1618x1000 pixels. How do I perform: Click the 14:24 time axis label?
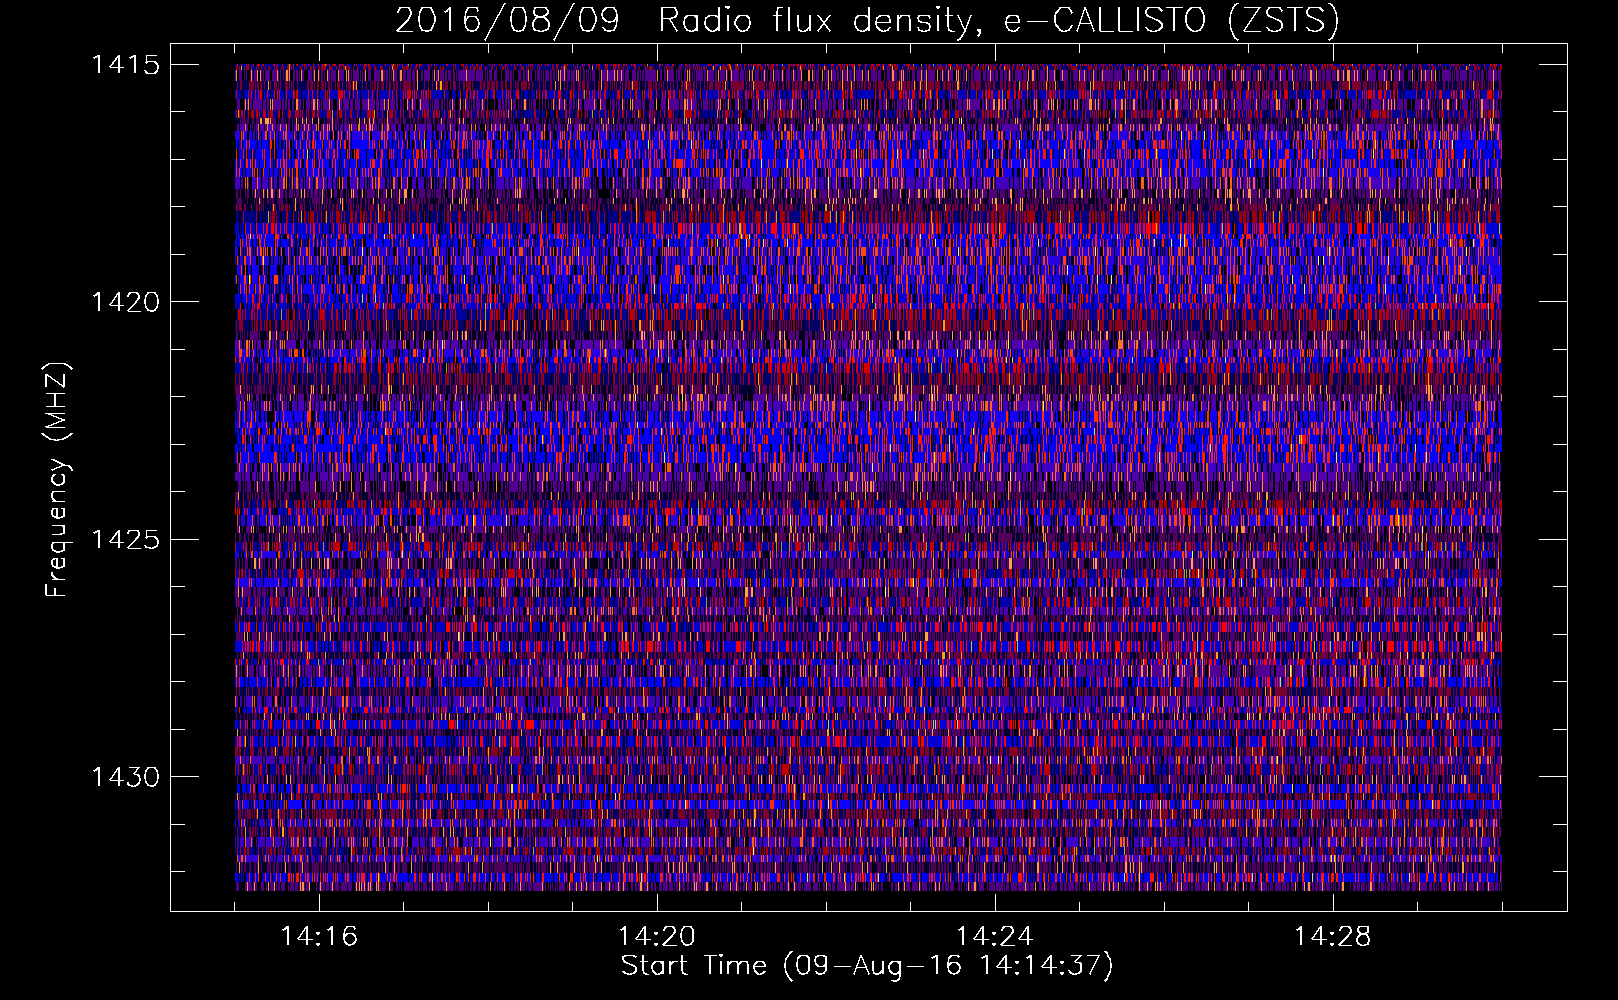point(995,936)
